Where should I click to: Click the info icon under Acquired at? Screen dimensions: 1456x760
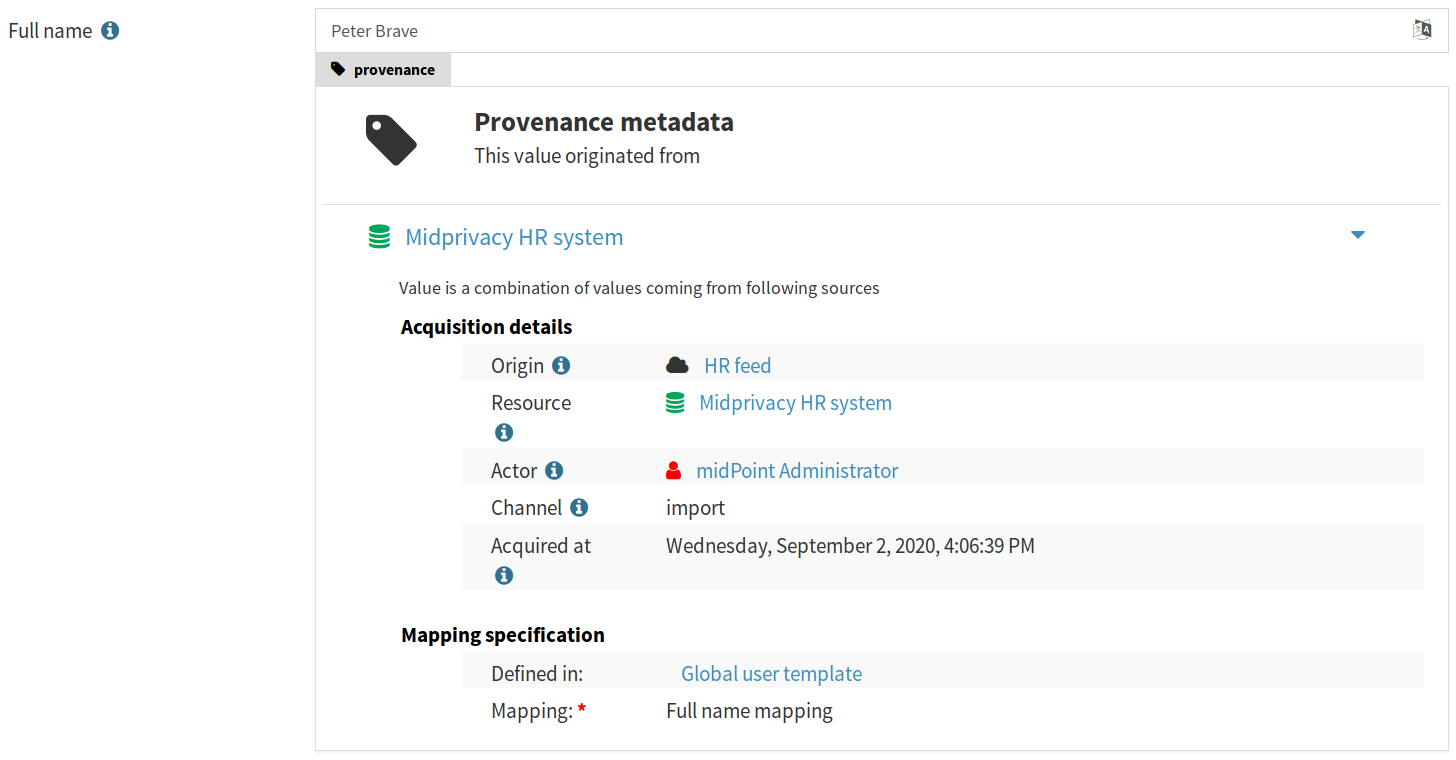pos(504,575)
